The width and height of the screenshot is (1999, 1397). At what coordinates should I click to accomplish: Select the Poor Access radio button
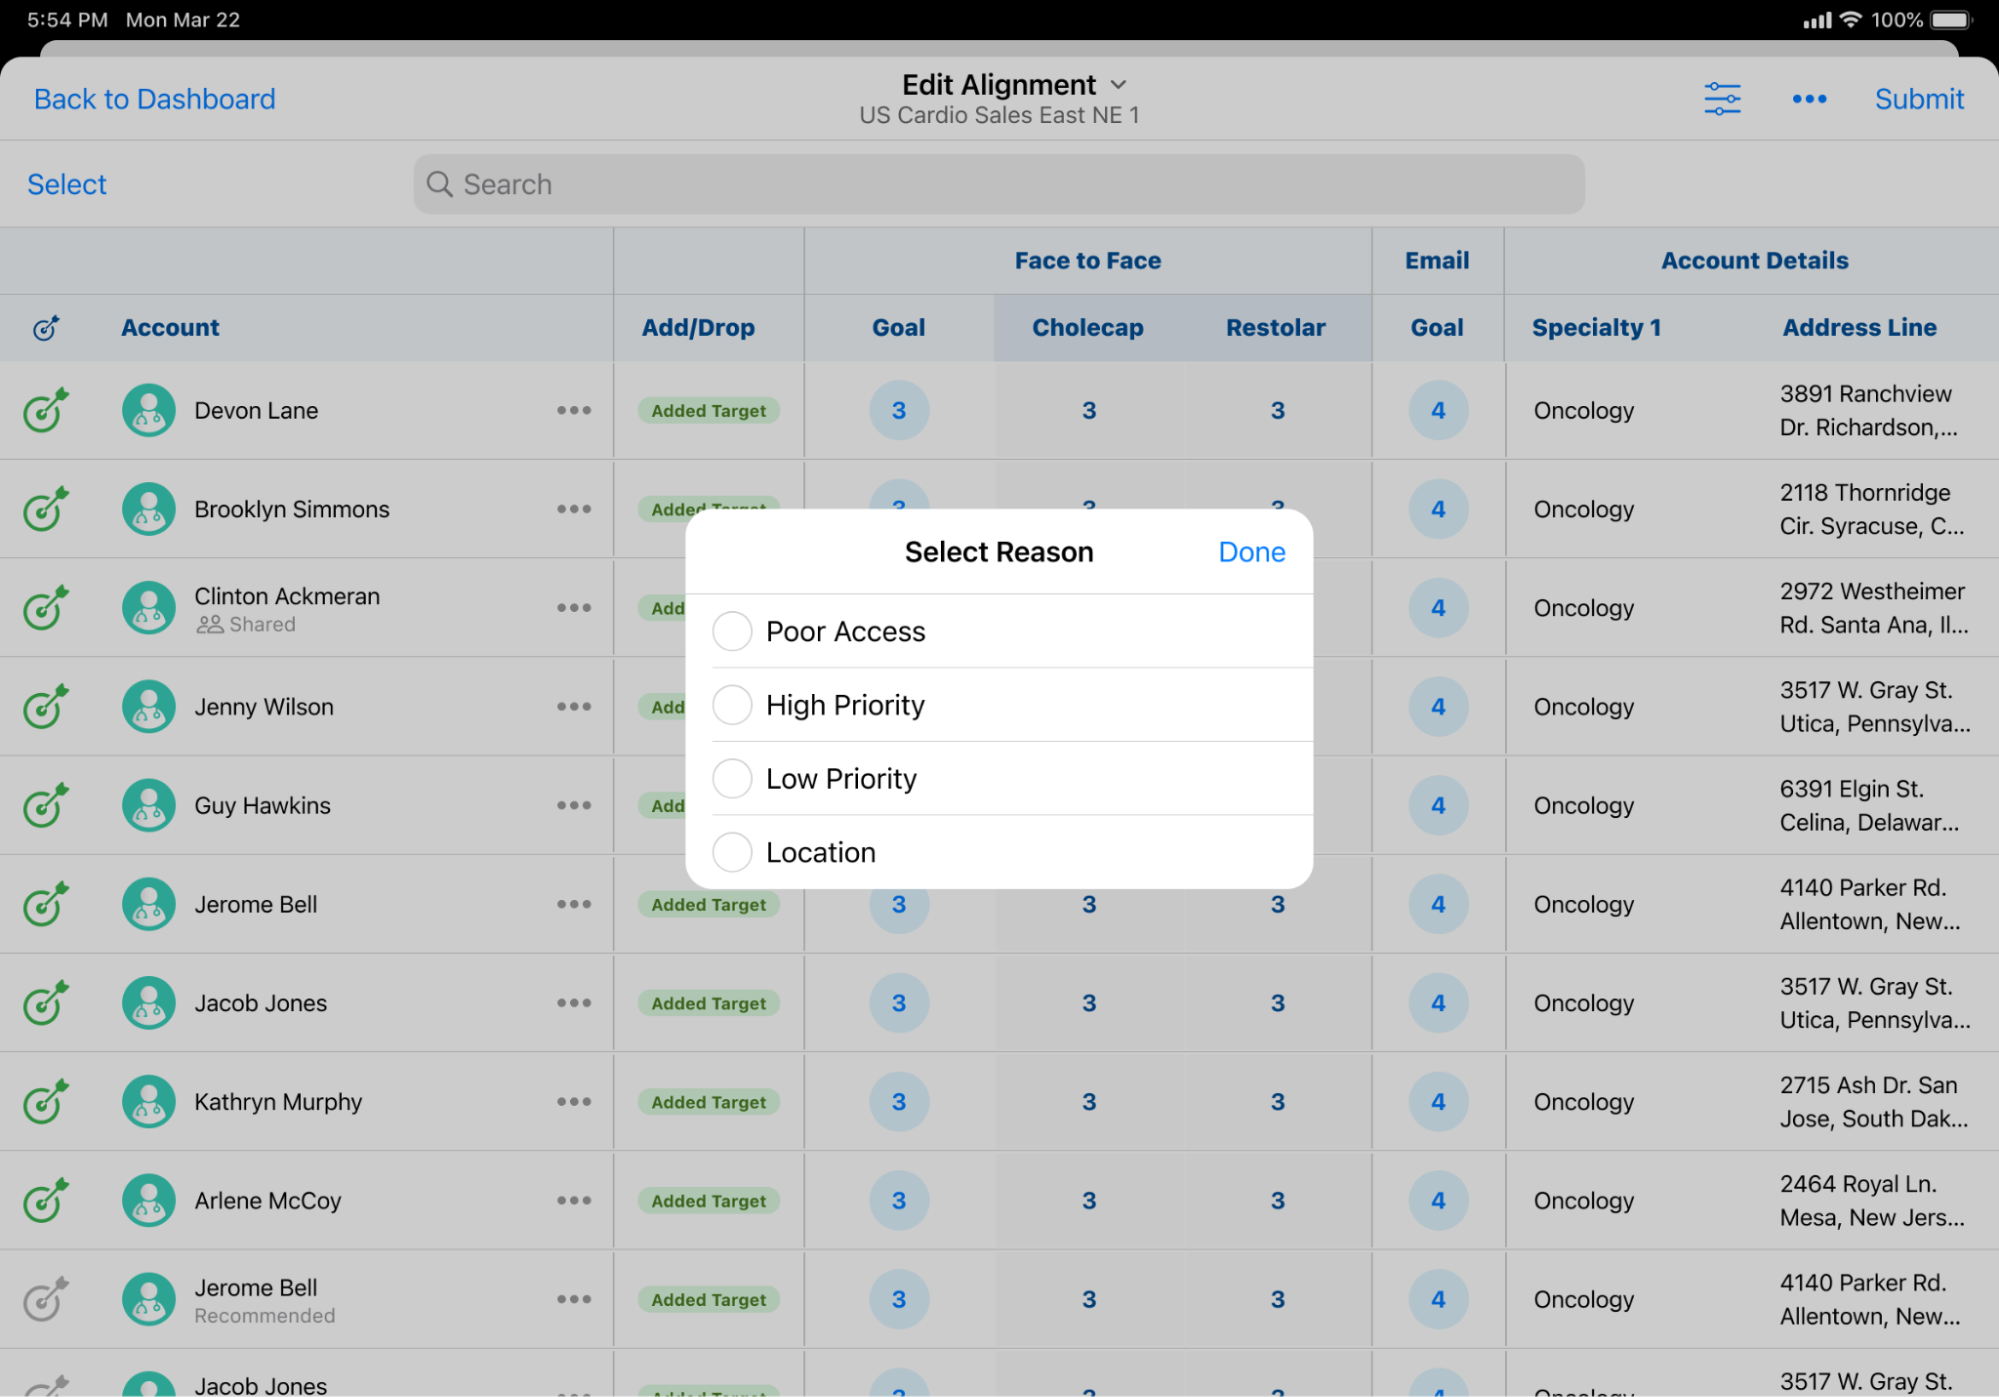tap(732, 631)
